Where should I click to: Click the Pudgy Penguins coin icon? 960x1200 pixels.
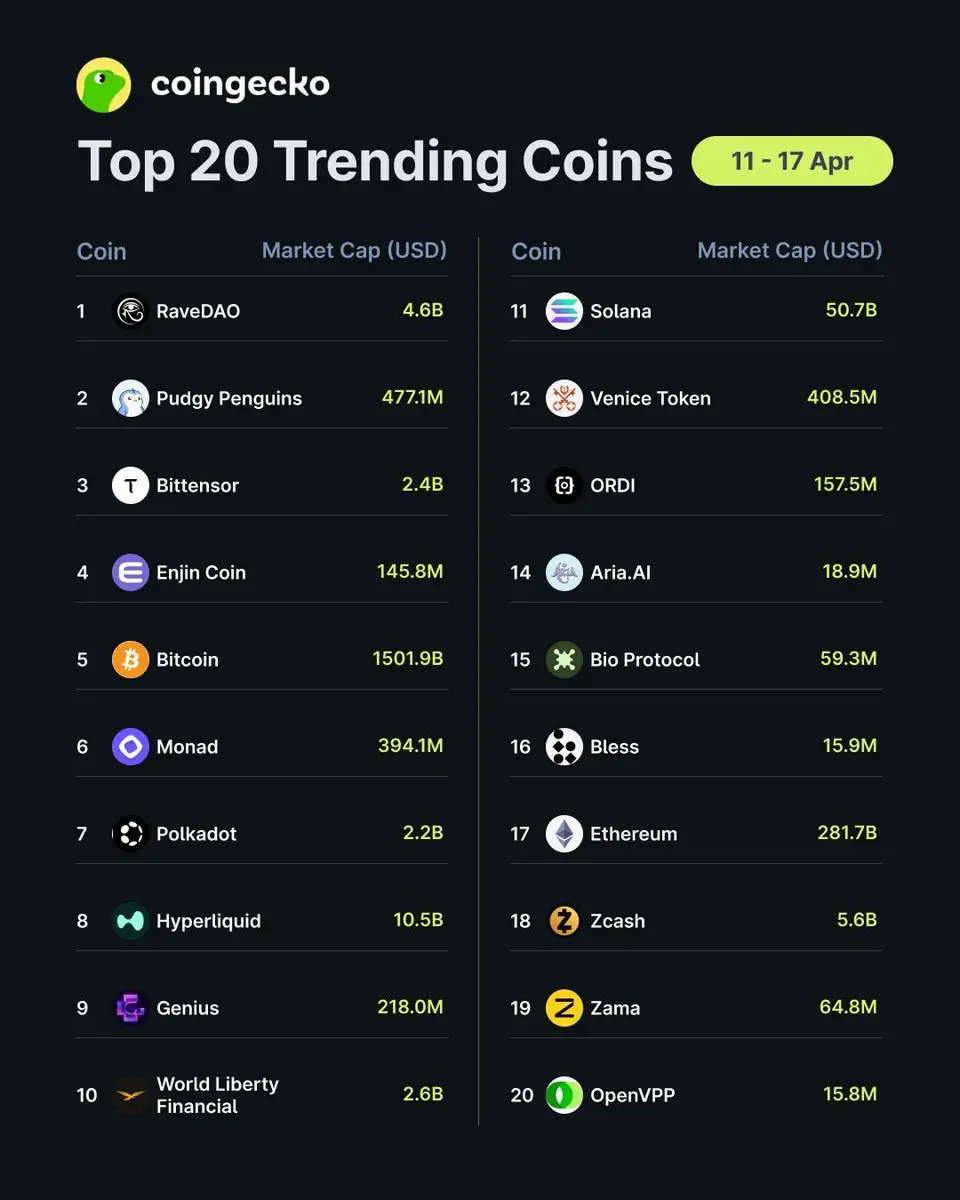[130, 398]
